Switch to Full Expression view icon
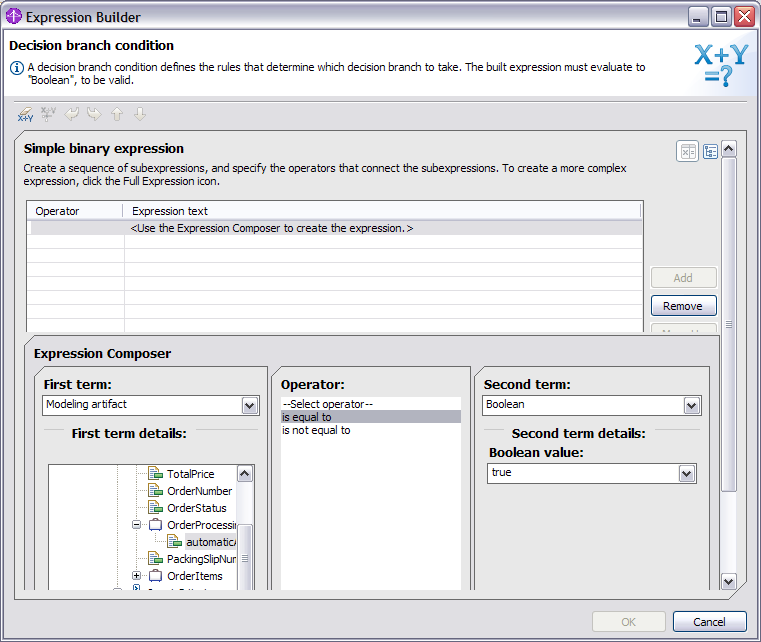The image size is (761, 642). 710,152
